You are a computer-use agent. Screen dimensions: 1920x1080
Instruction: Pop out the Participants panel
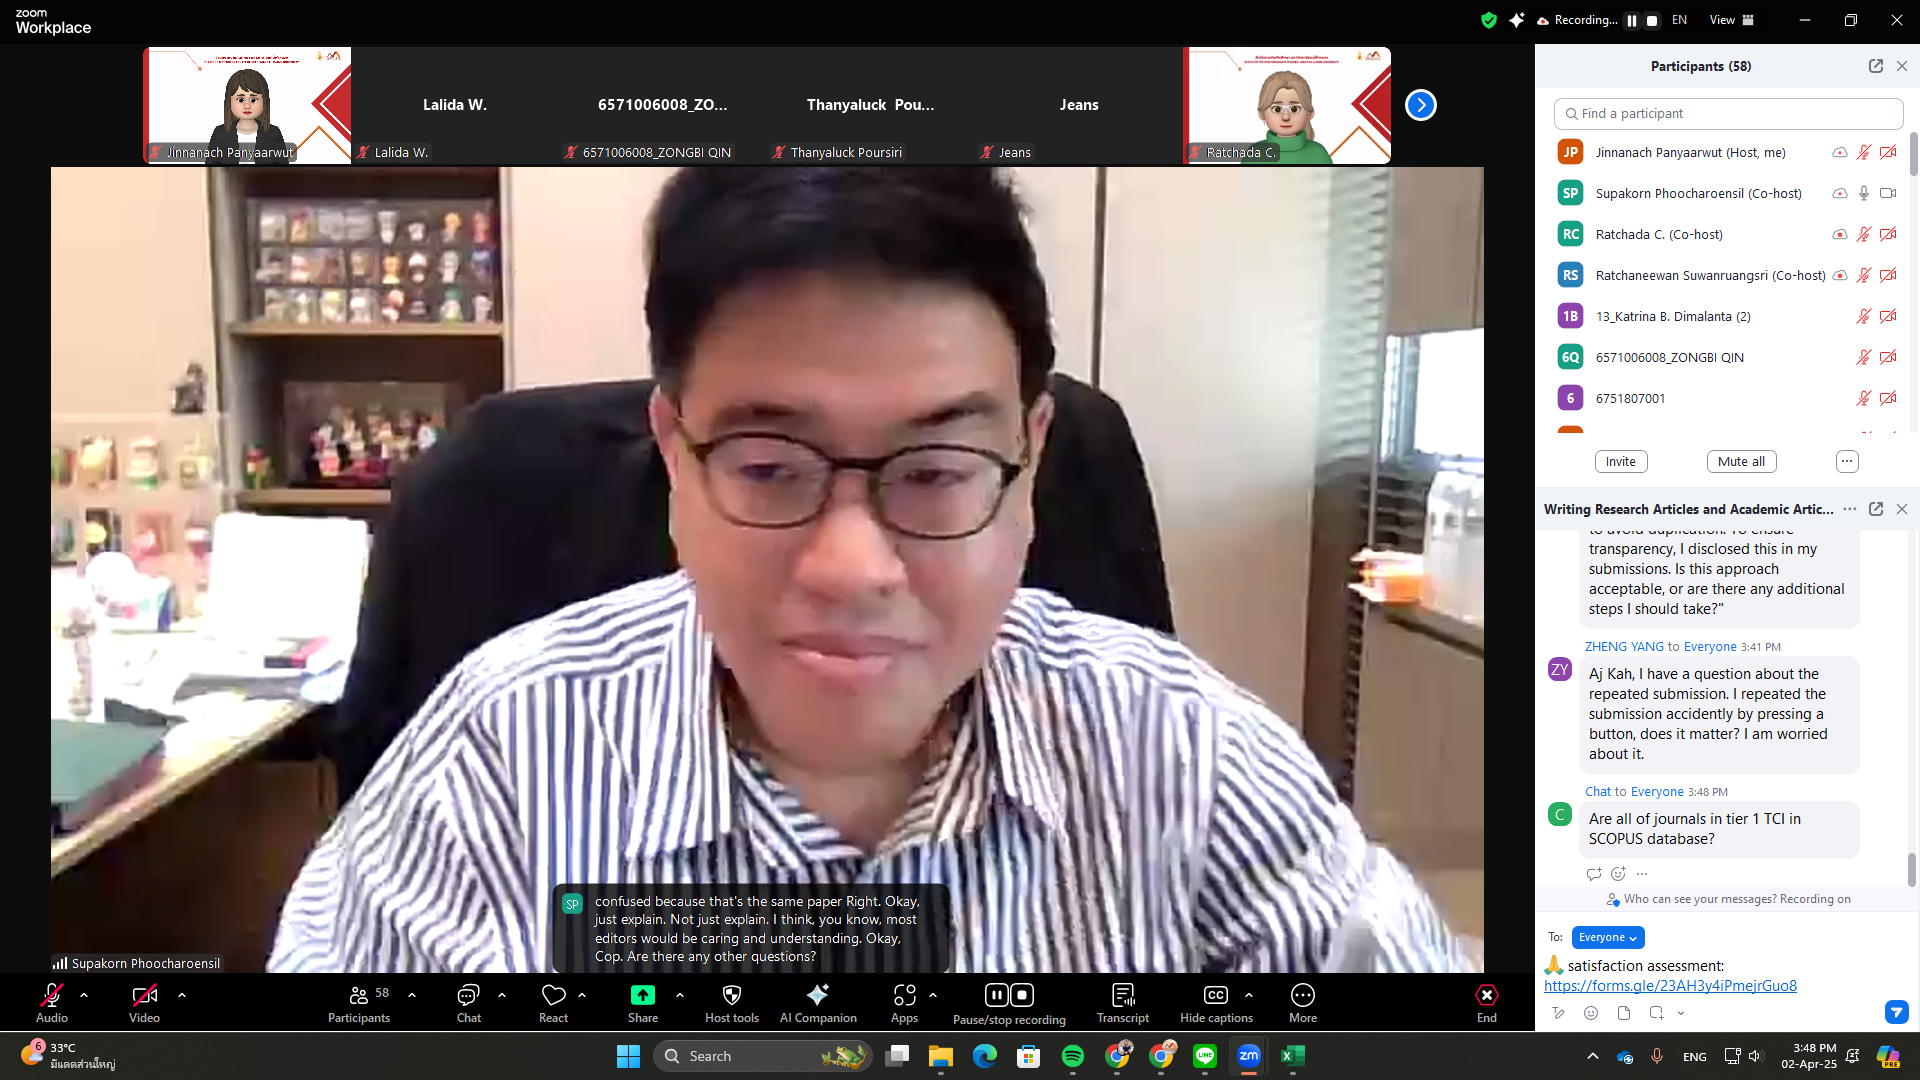(x=1875, y=66)
